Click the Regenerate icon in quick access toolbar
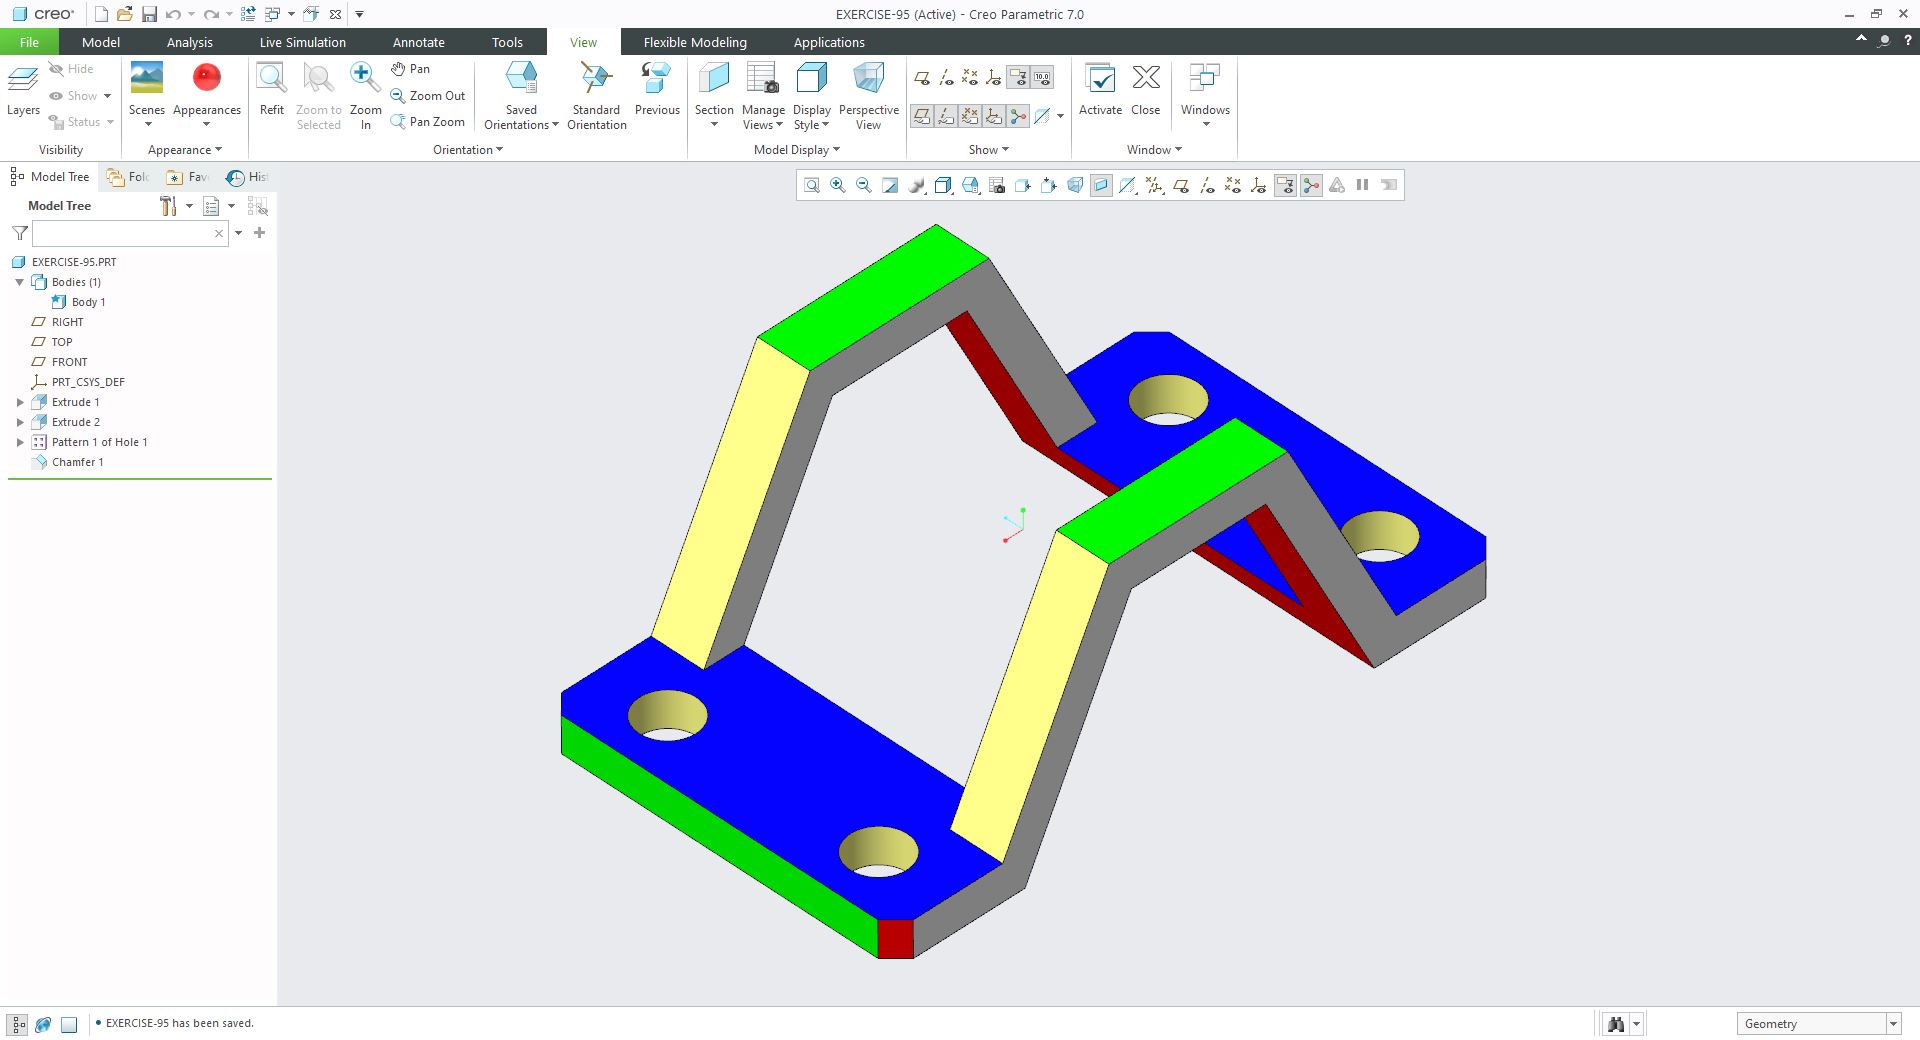1920x1040 pixels. pyautogui.click(x=248, y=14)
